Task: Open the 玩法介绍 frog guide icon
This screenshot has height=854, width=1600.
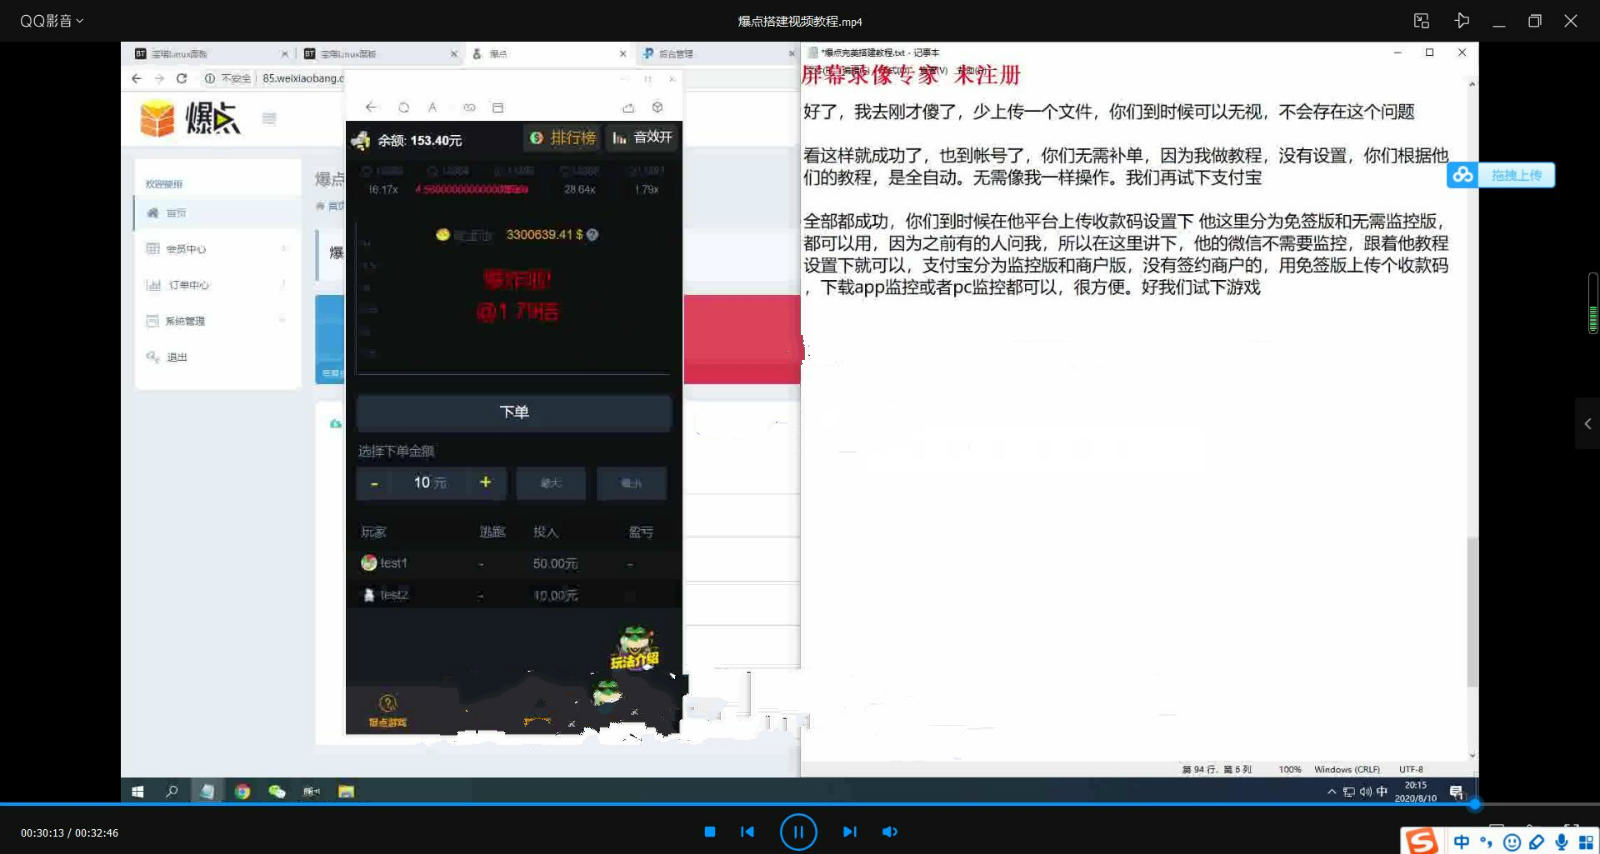Action: pos(635,648)
